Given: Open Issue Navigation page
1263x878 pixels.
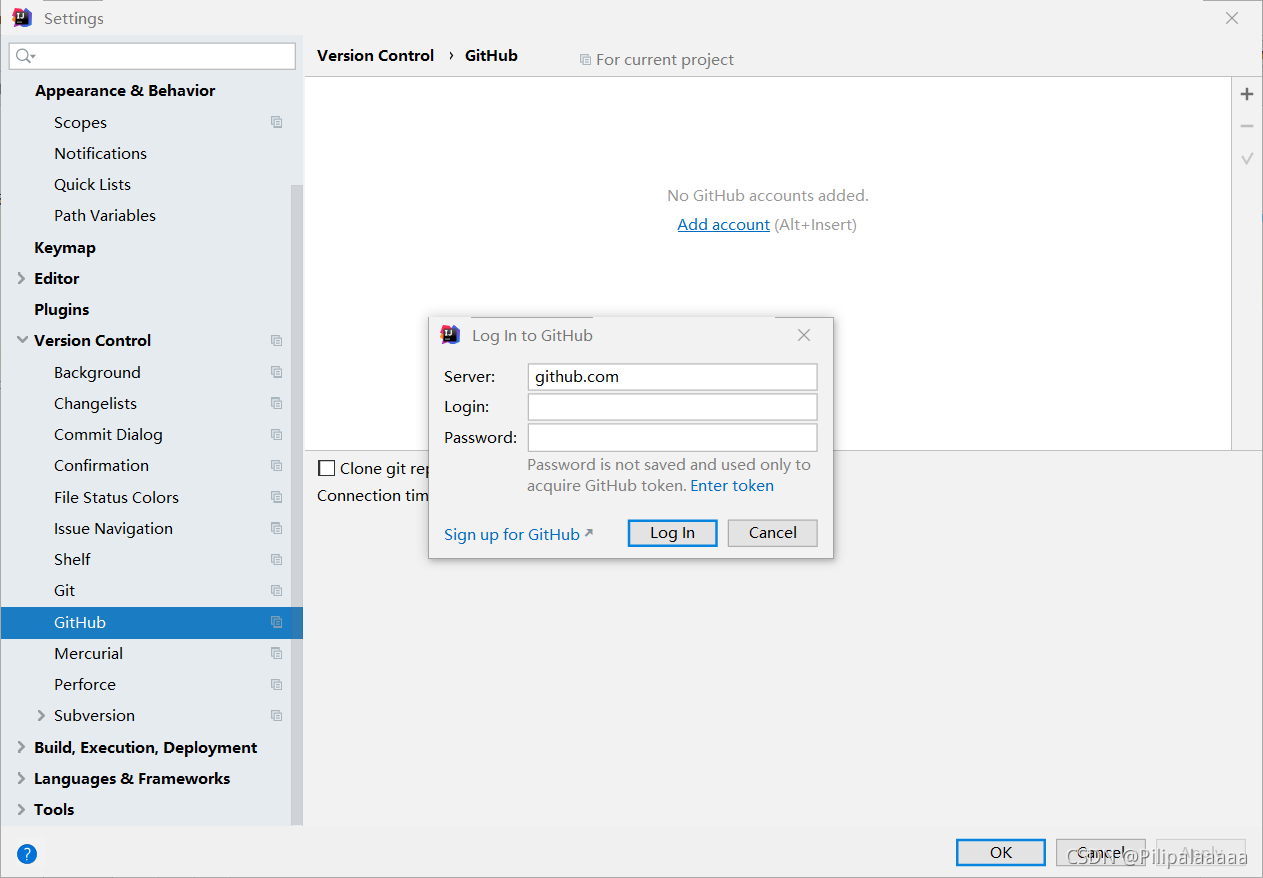Looking at the screenshot, I should click(113, 528).
